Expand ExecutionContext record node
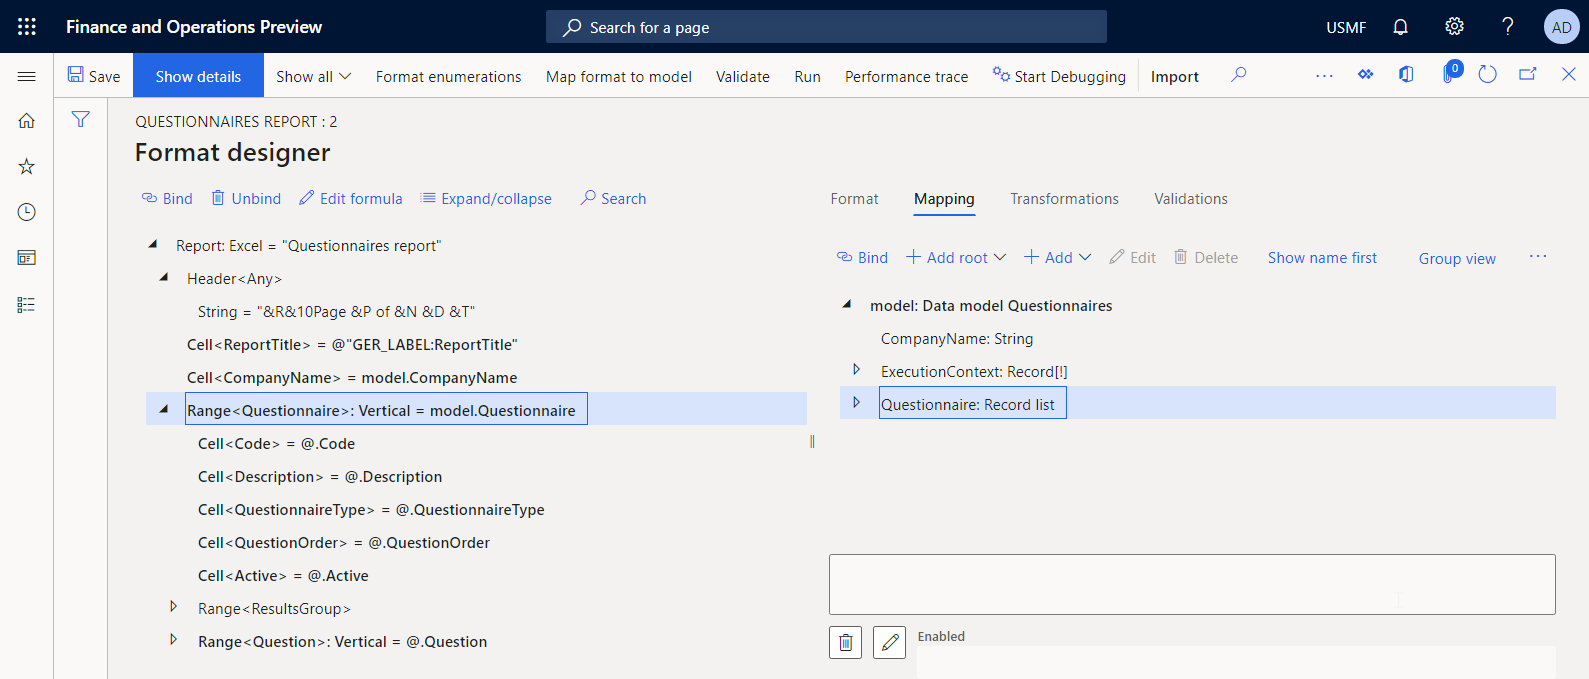This screenshot has width=1589, height=679. tap(857, 370)
